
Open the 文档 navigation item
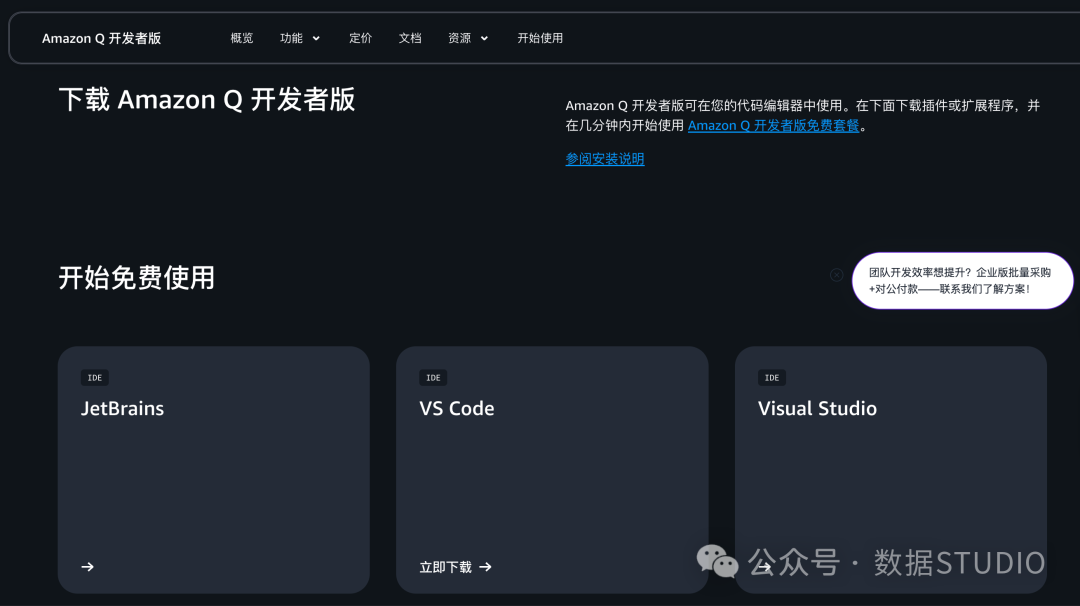coord(410,39)
